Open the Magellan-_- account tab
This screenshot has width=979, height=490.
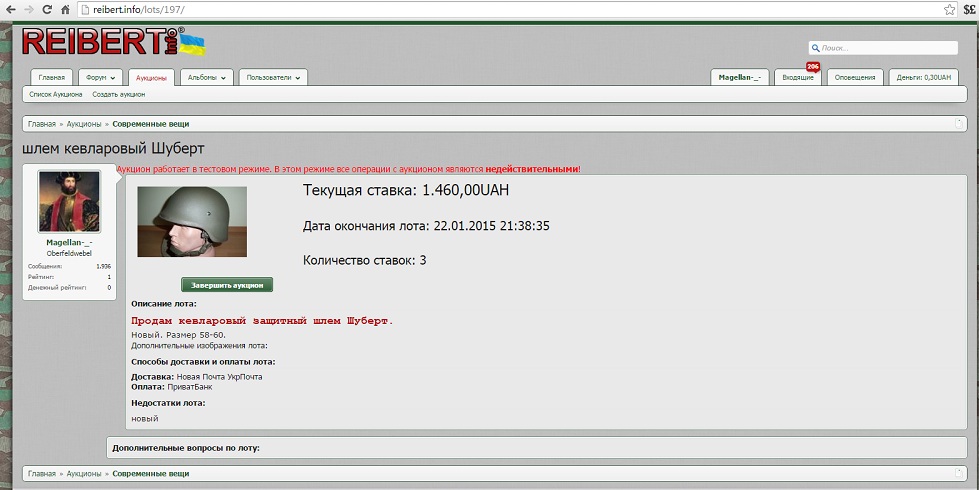tap(740, 77)
